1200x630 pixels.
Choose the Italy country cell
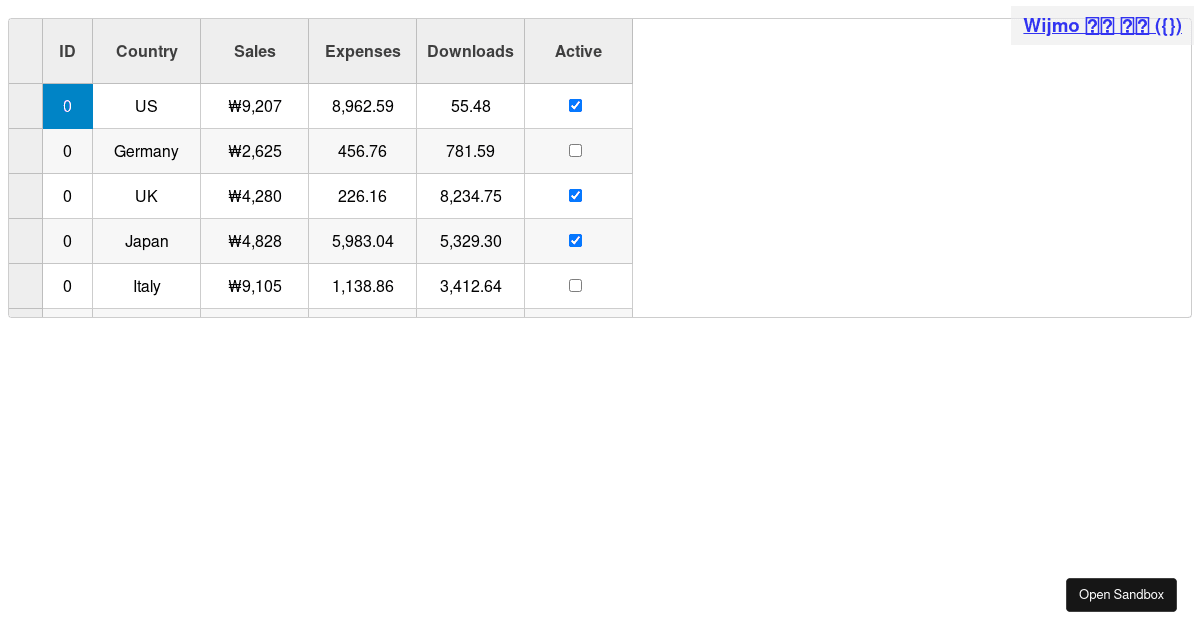tap(147, 286)
